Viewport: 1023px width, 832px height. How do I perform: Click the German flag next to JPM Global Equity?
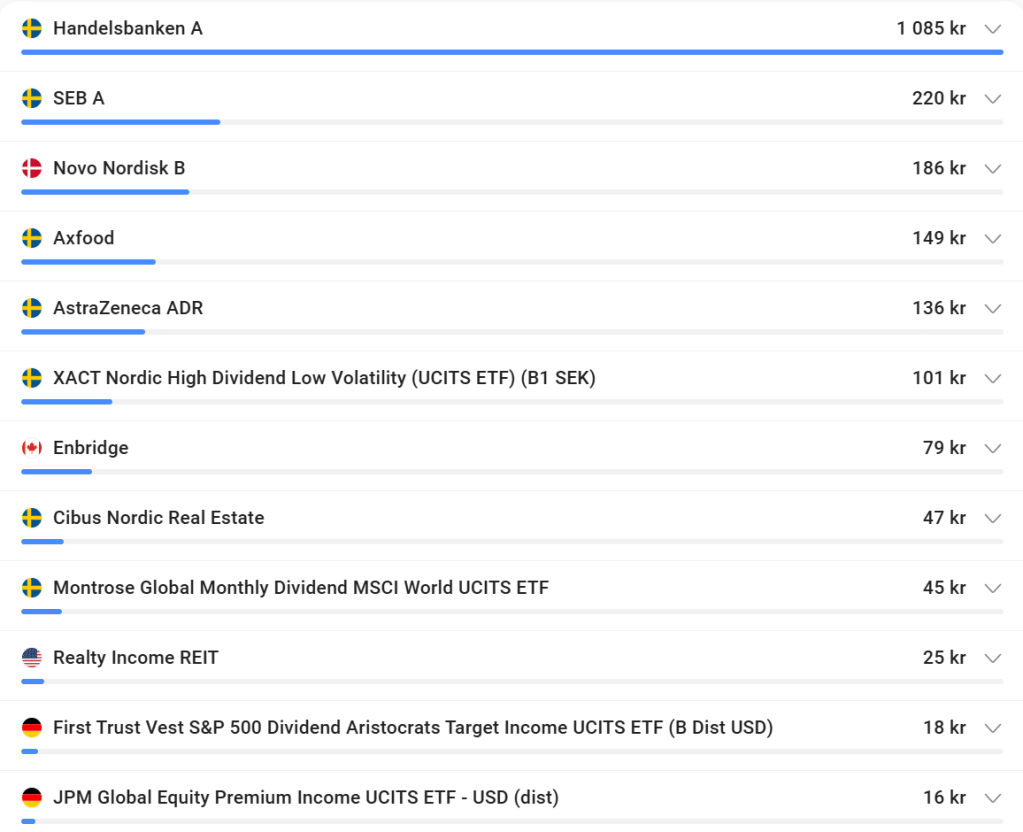[32, 798]
